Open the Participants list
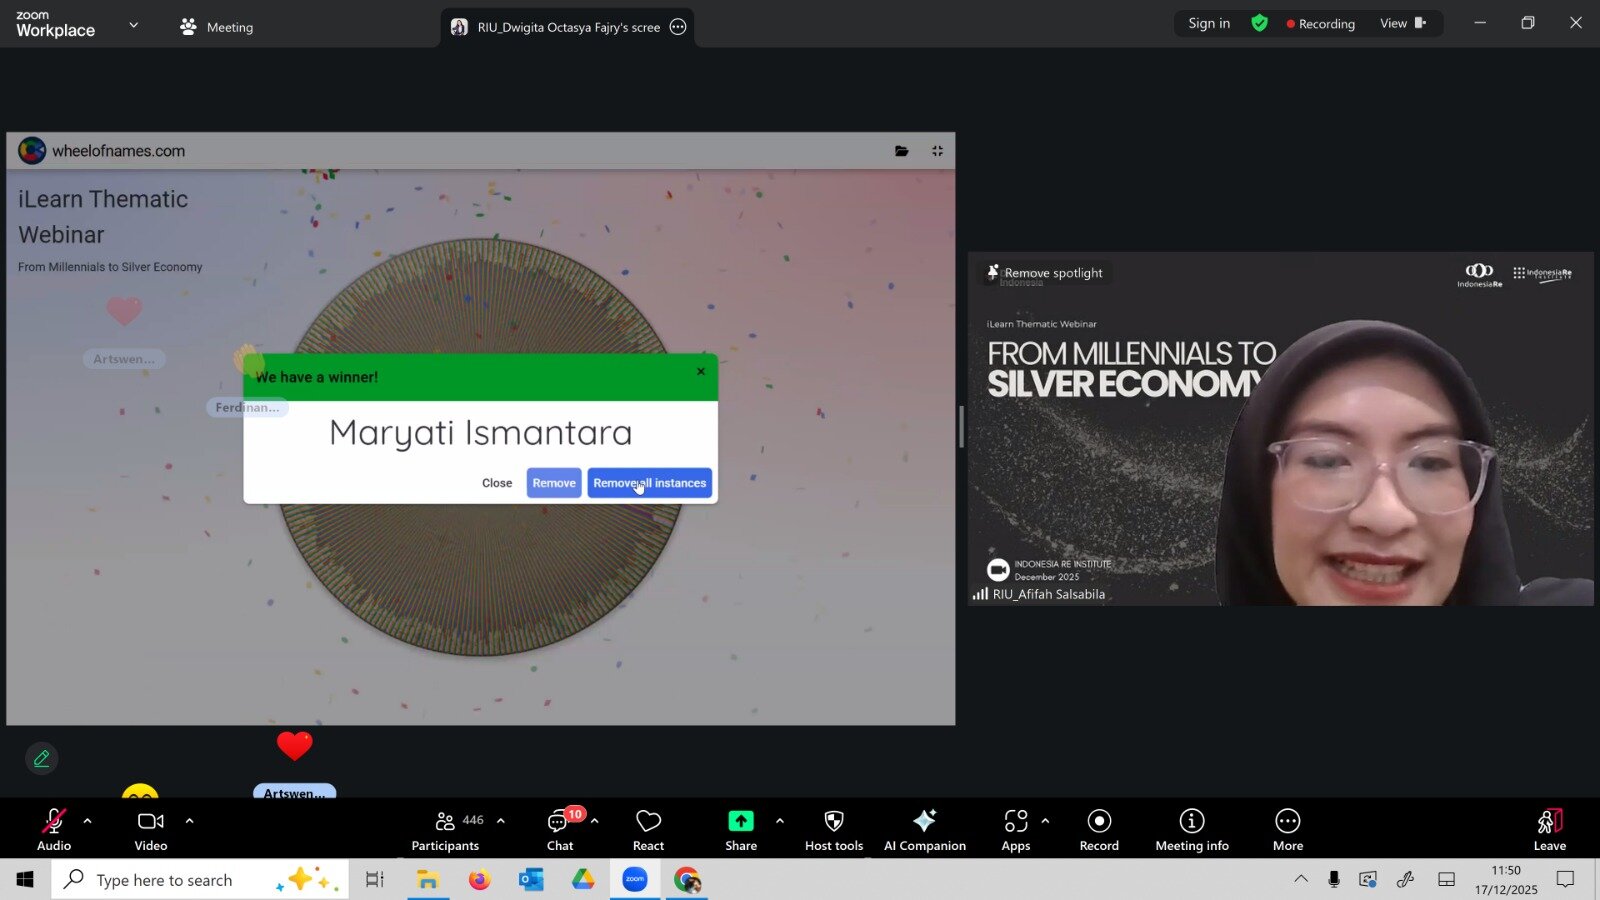Screen dimensions: 1600x900 click(x=445, y=829)
